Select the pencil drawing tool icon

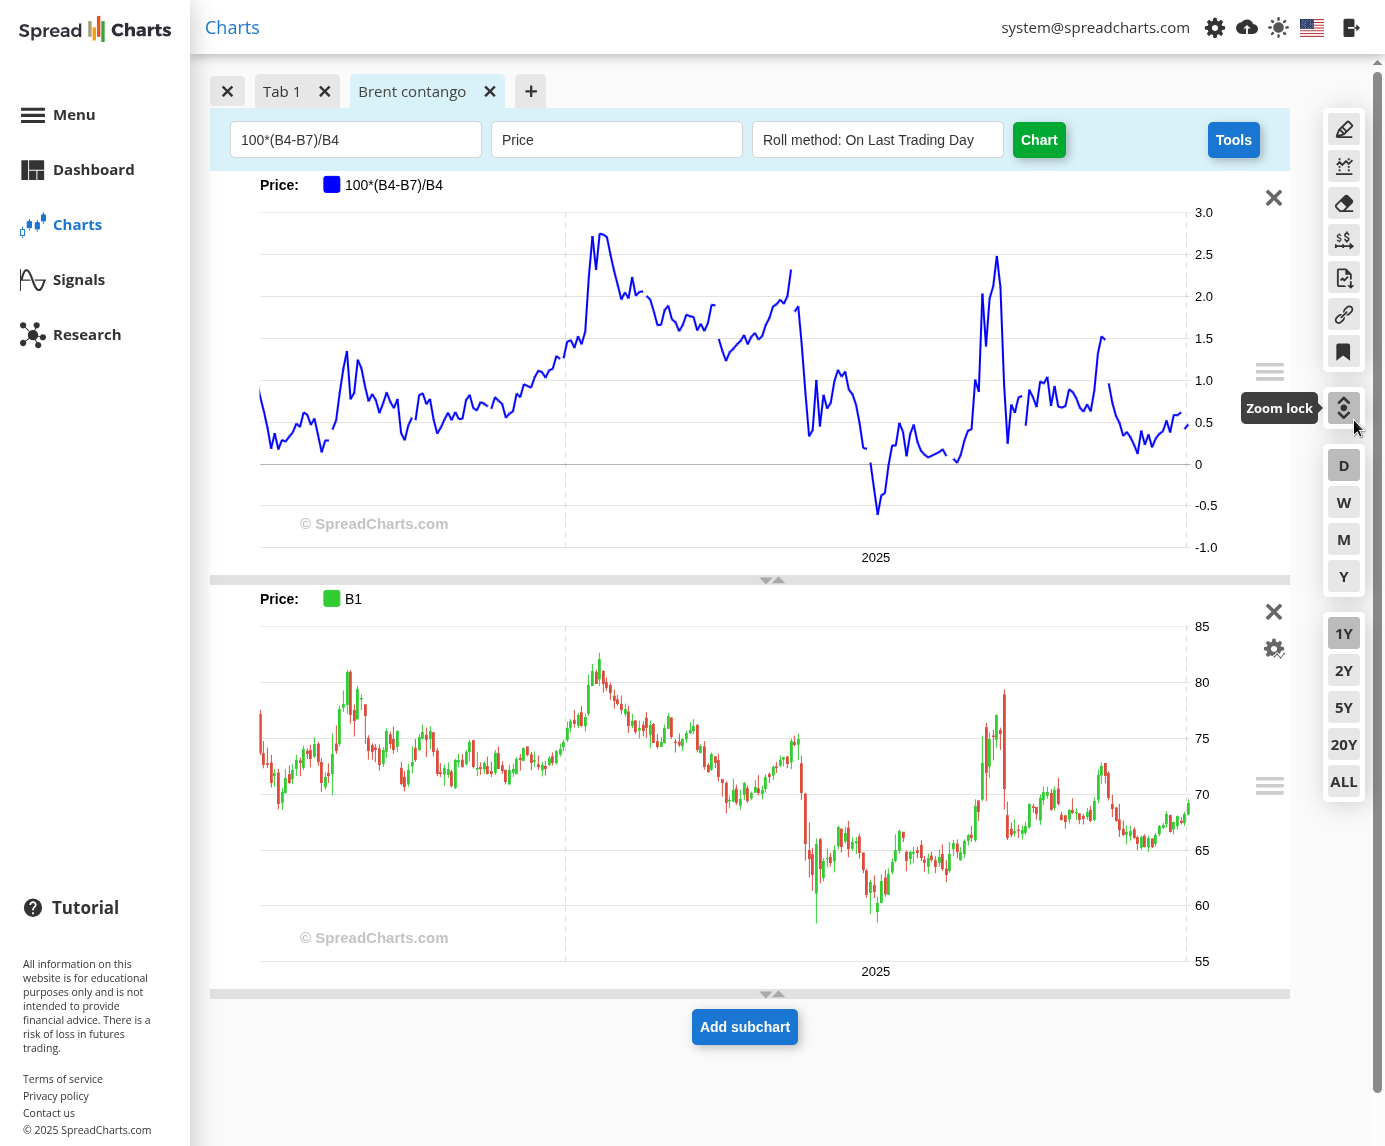click(1344, 129)
